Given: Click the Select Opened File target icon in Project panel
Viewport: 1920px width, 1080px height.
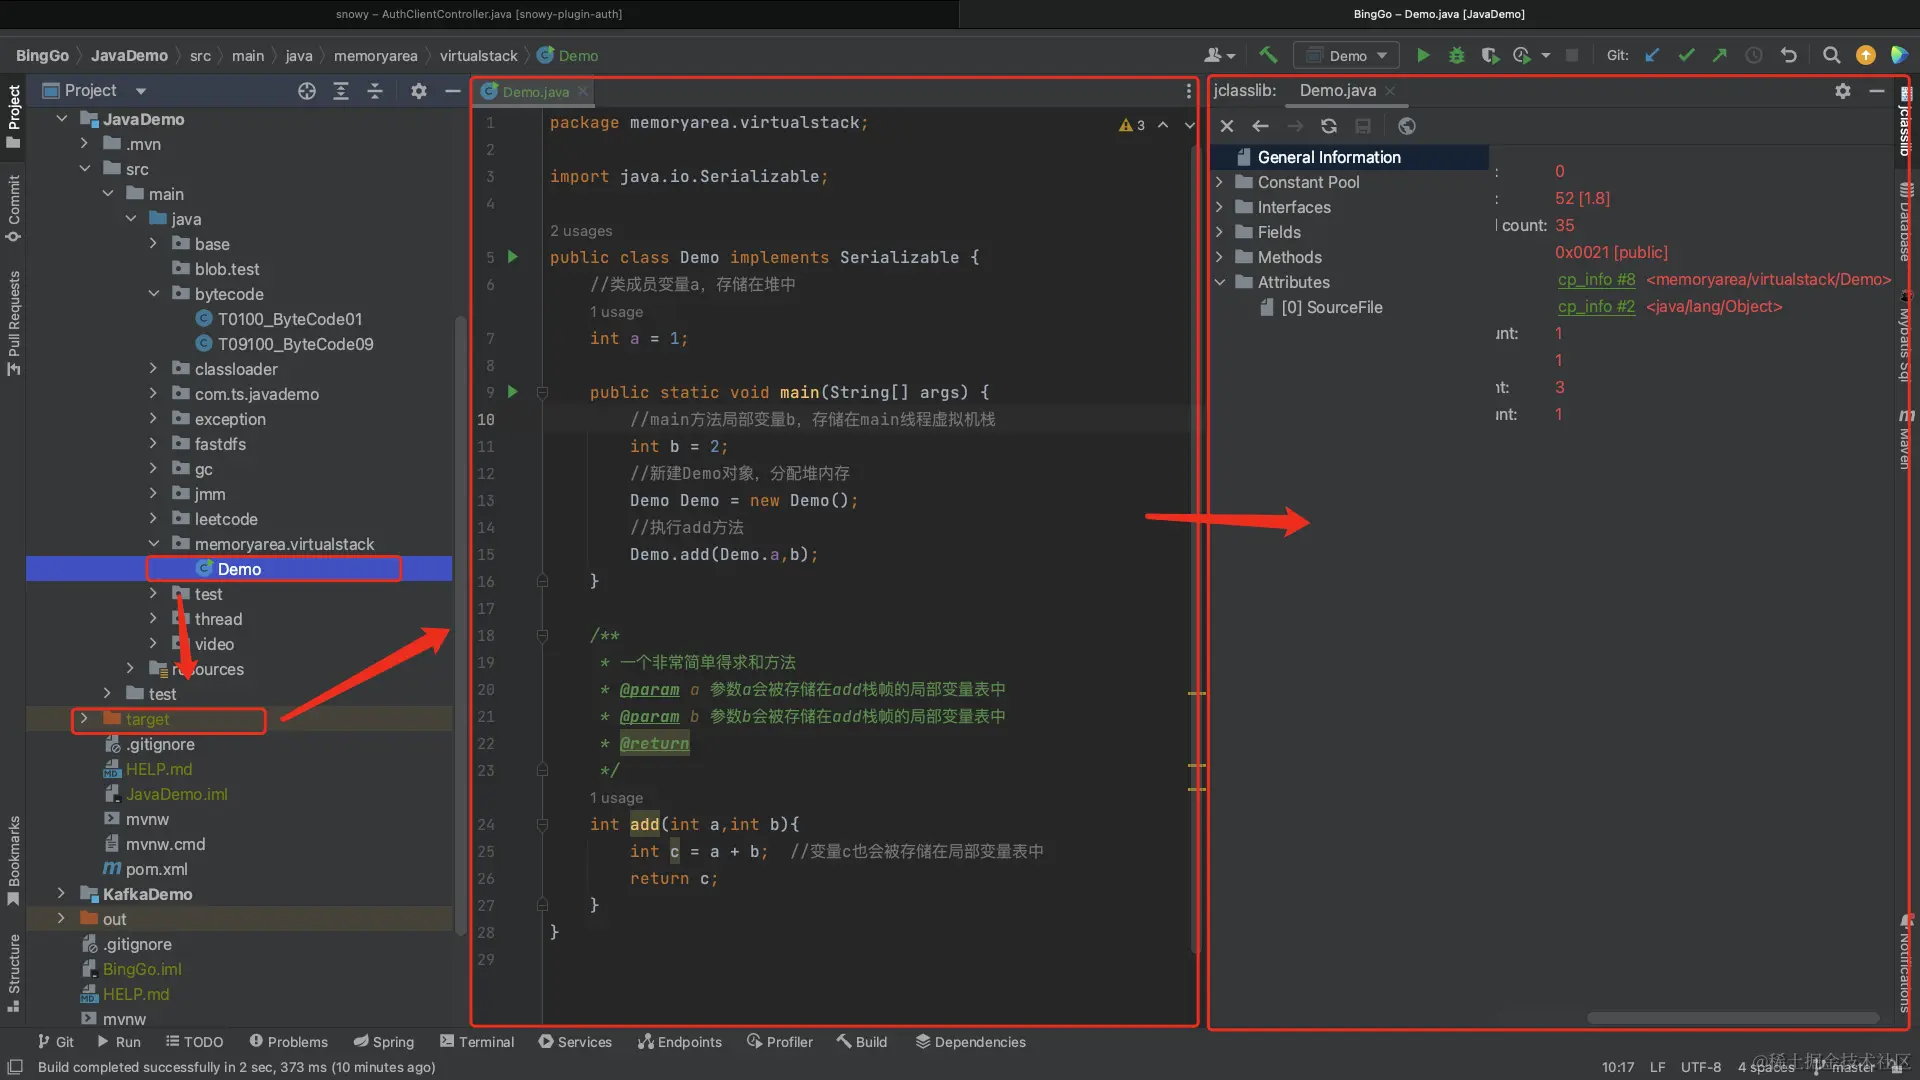Looking at the screenshot, I should click(307, 91).
